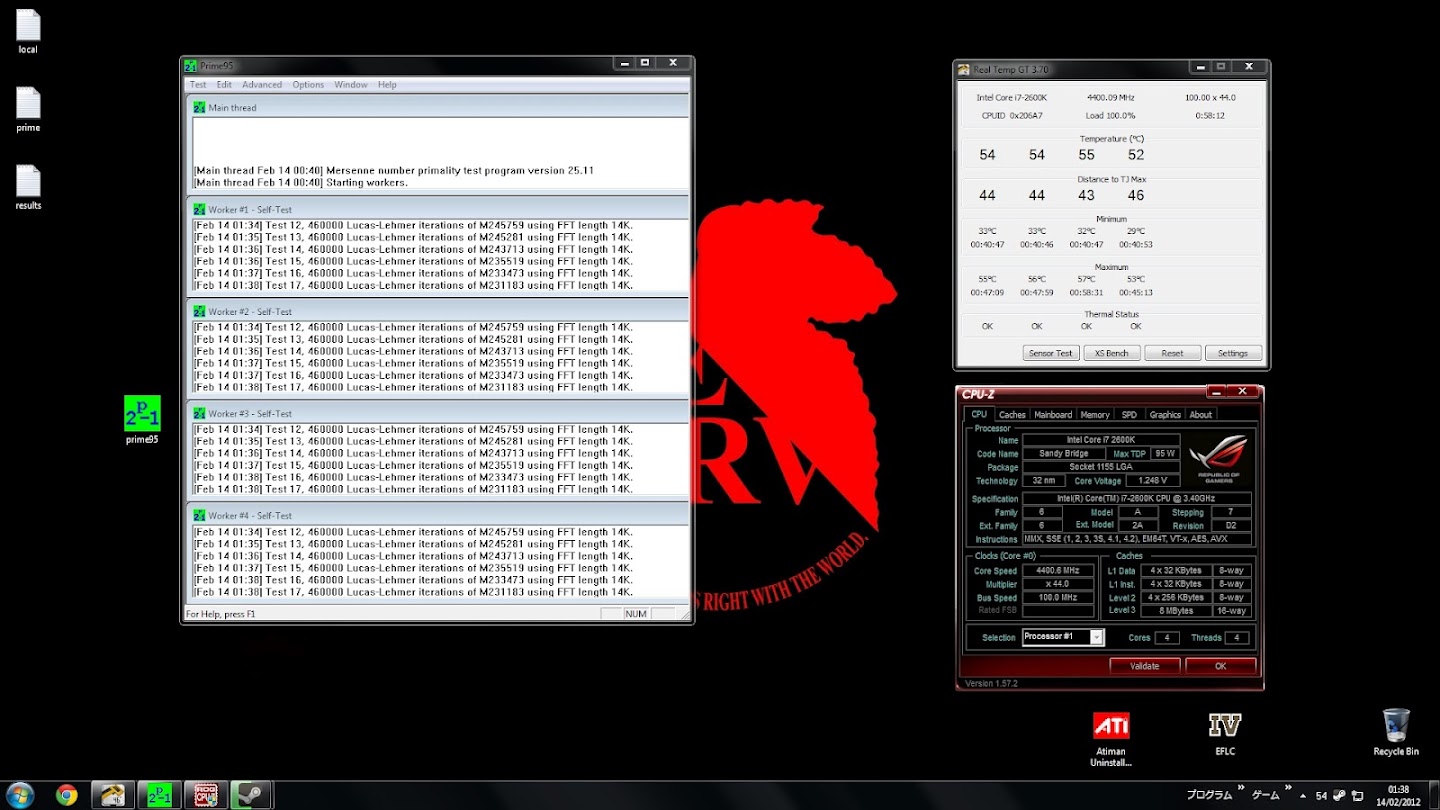The image size is (1440, 810).
Task: Open the Advanced menu in Prime95
Action: coord(262,85)
